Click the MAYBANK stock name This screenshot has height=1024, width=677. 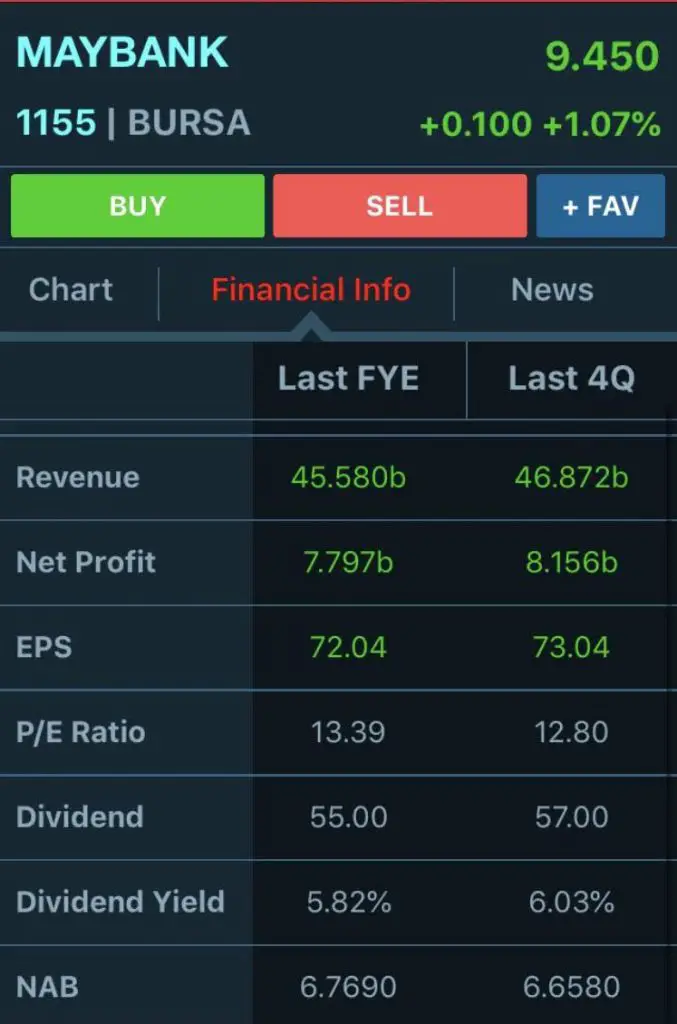[x=122, y=52]
